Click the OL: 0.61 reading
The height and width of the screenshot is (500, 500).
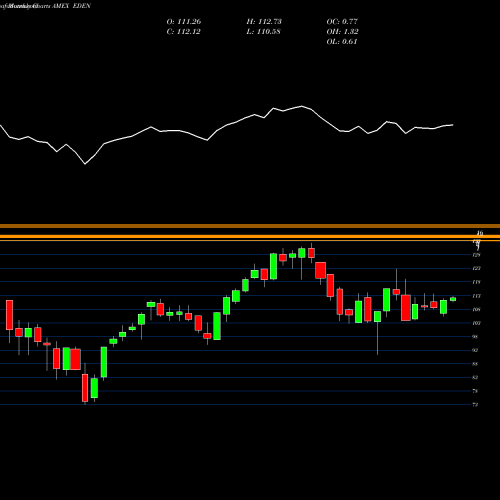tap(342, 42)
